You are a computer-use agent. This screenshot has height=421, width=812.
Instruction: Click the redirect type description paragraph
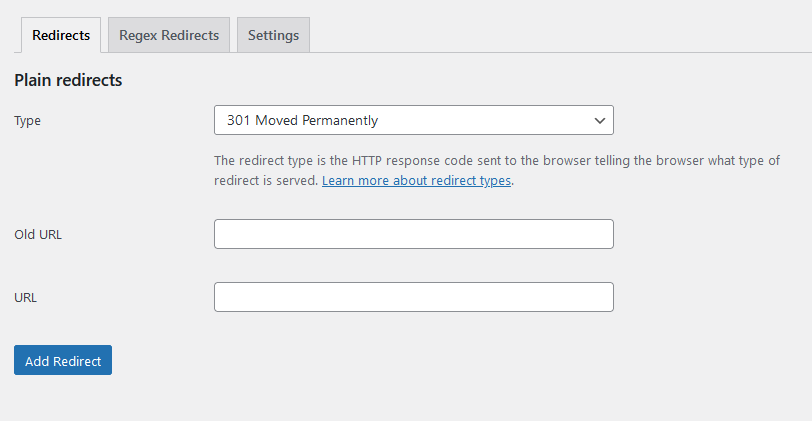[497, 170]
